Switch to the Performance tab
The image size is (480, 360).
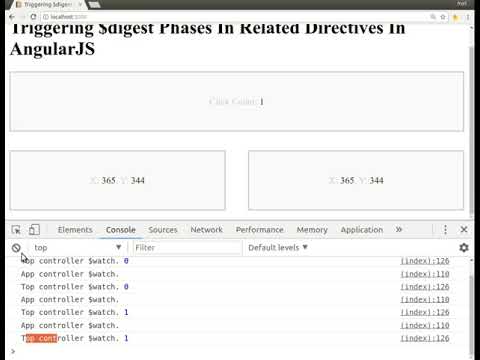pos(259,230)
